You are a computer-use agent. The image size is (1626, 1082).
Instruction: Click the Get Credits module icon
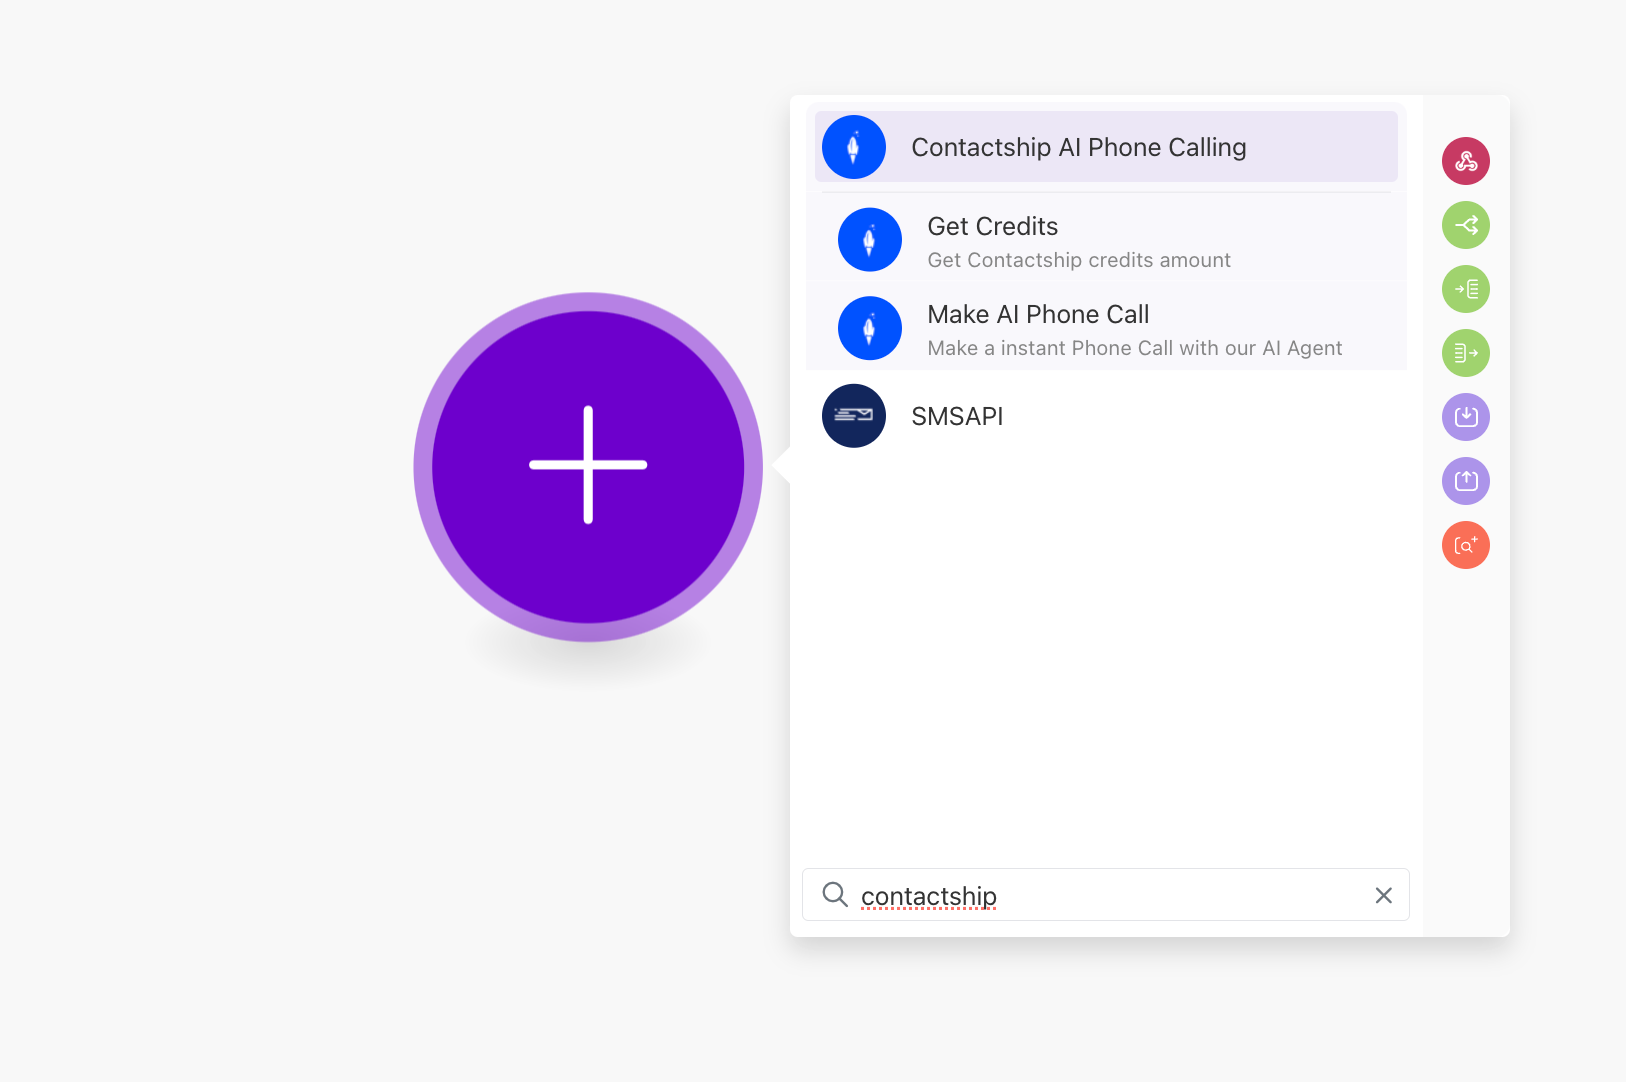870,240
